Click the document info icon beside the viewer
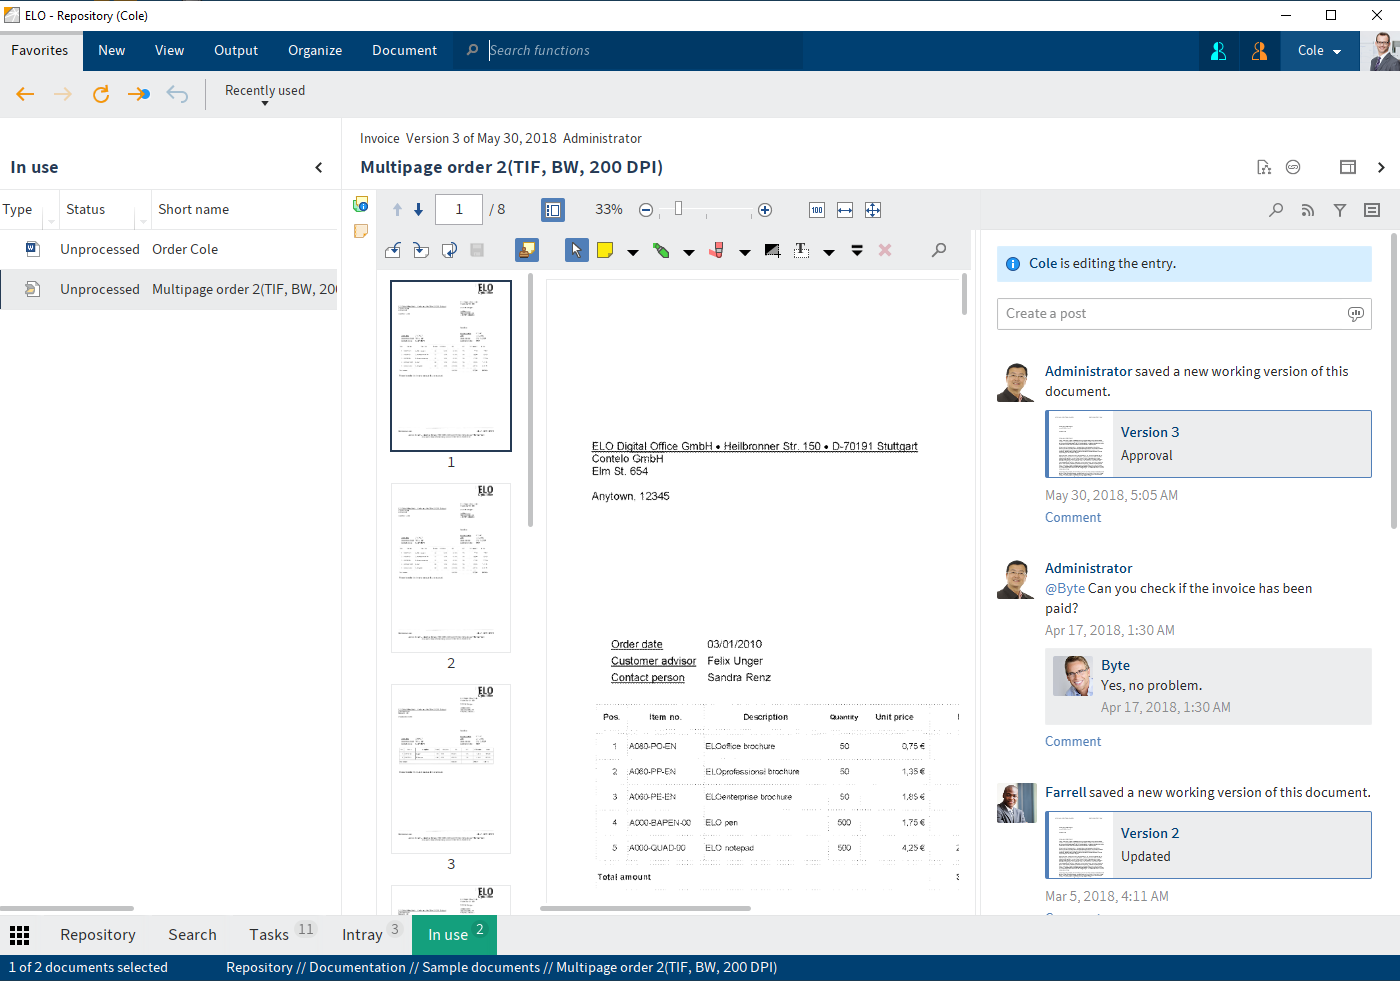 click(361, 204)
